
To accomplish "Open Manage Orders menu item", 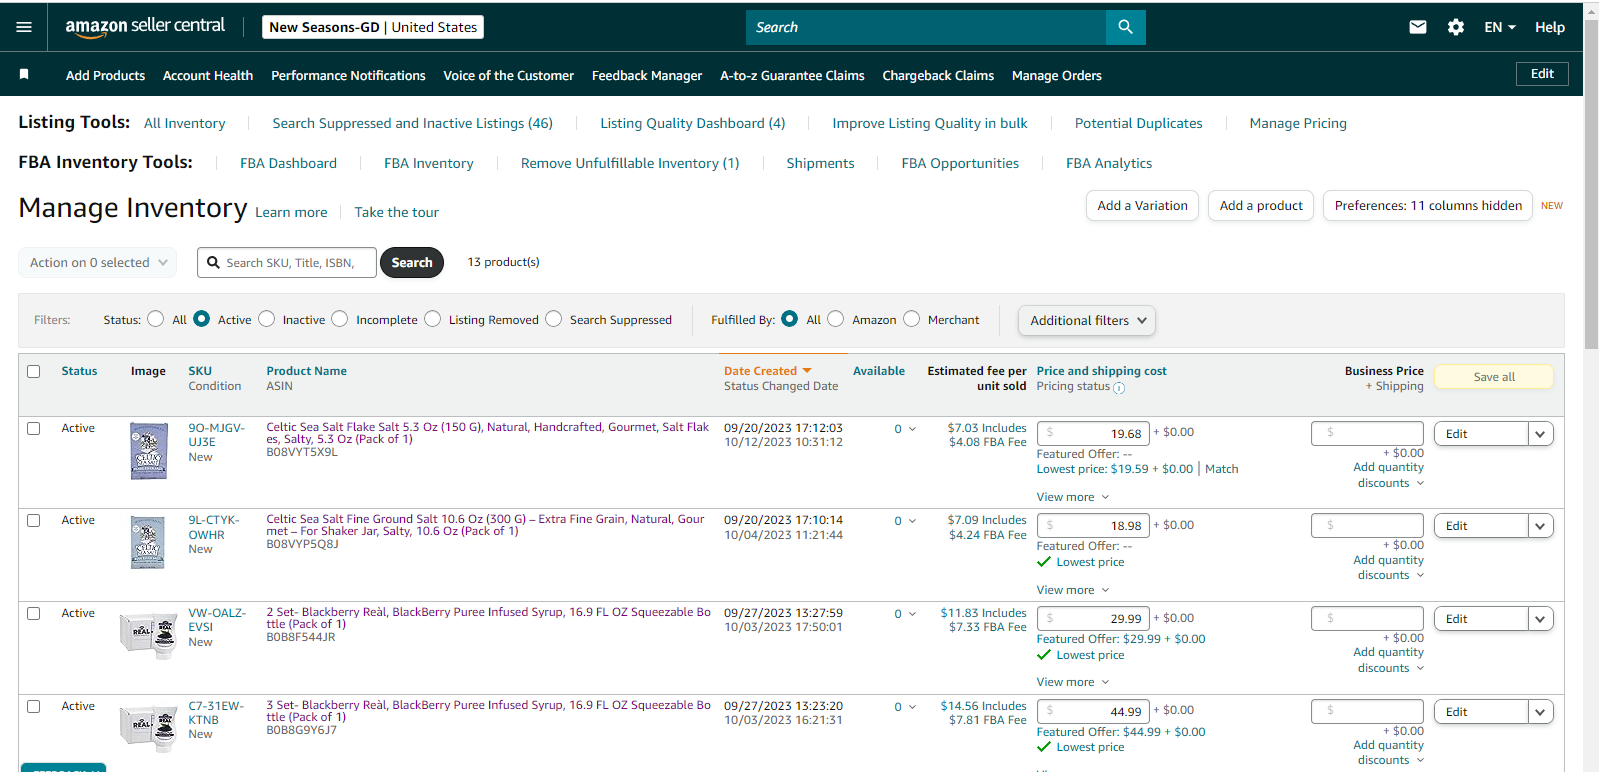I will 1057,75.
